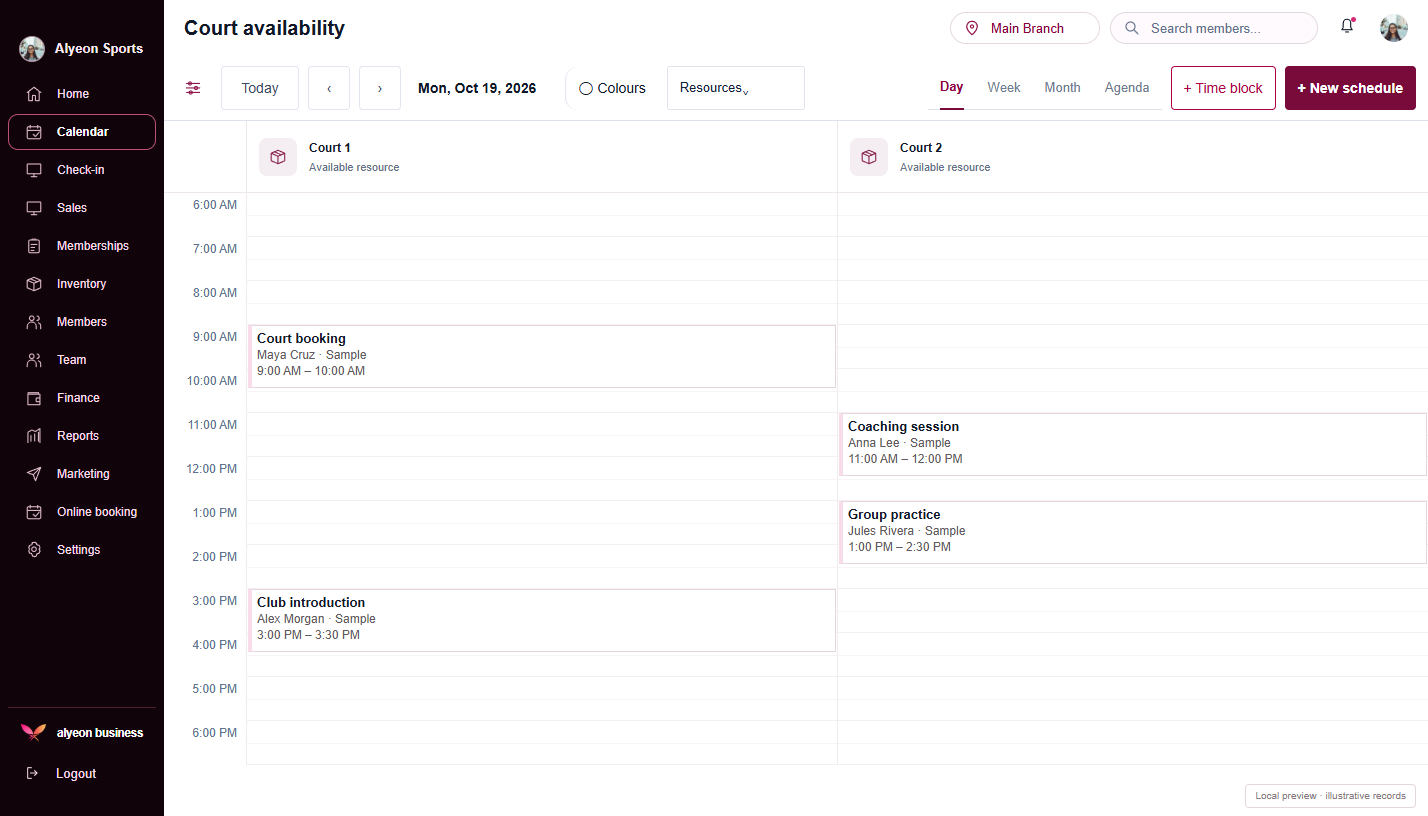Click the Reports chart icon
This screenshot has height=816, width=1428.
(x=34, y=436)
